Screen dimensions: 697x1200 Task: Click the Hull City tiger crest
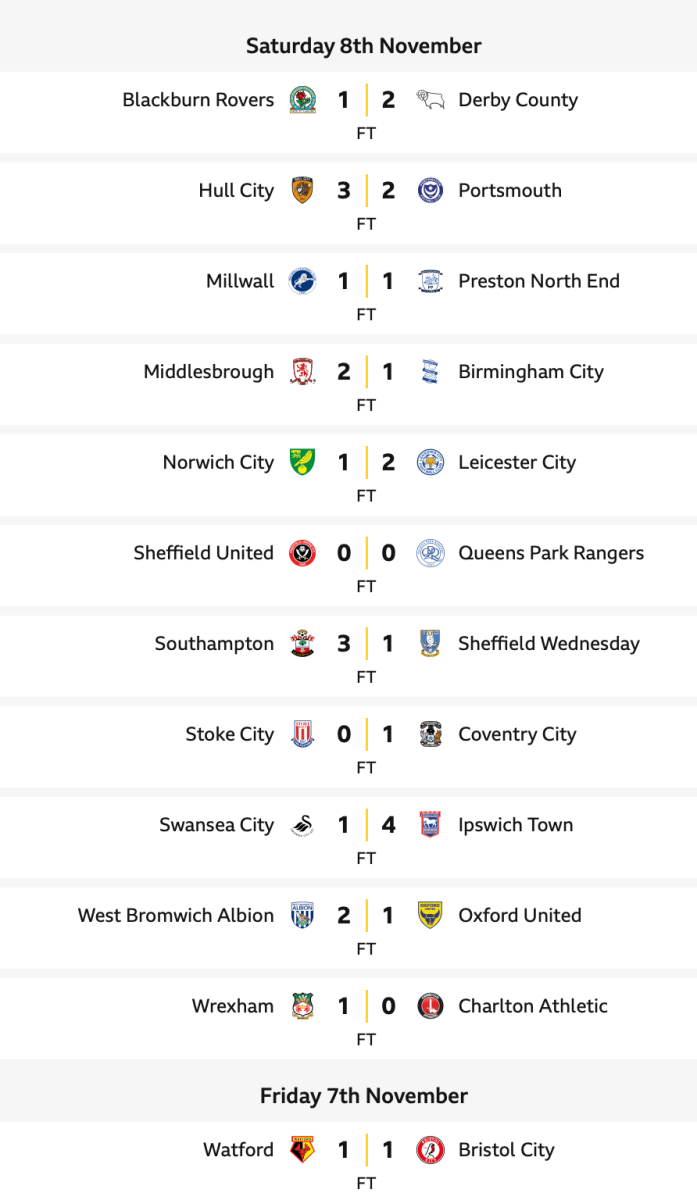click(x=302, y=191)
